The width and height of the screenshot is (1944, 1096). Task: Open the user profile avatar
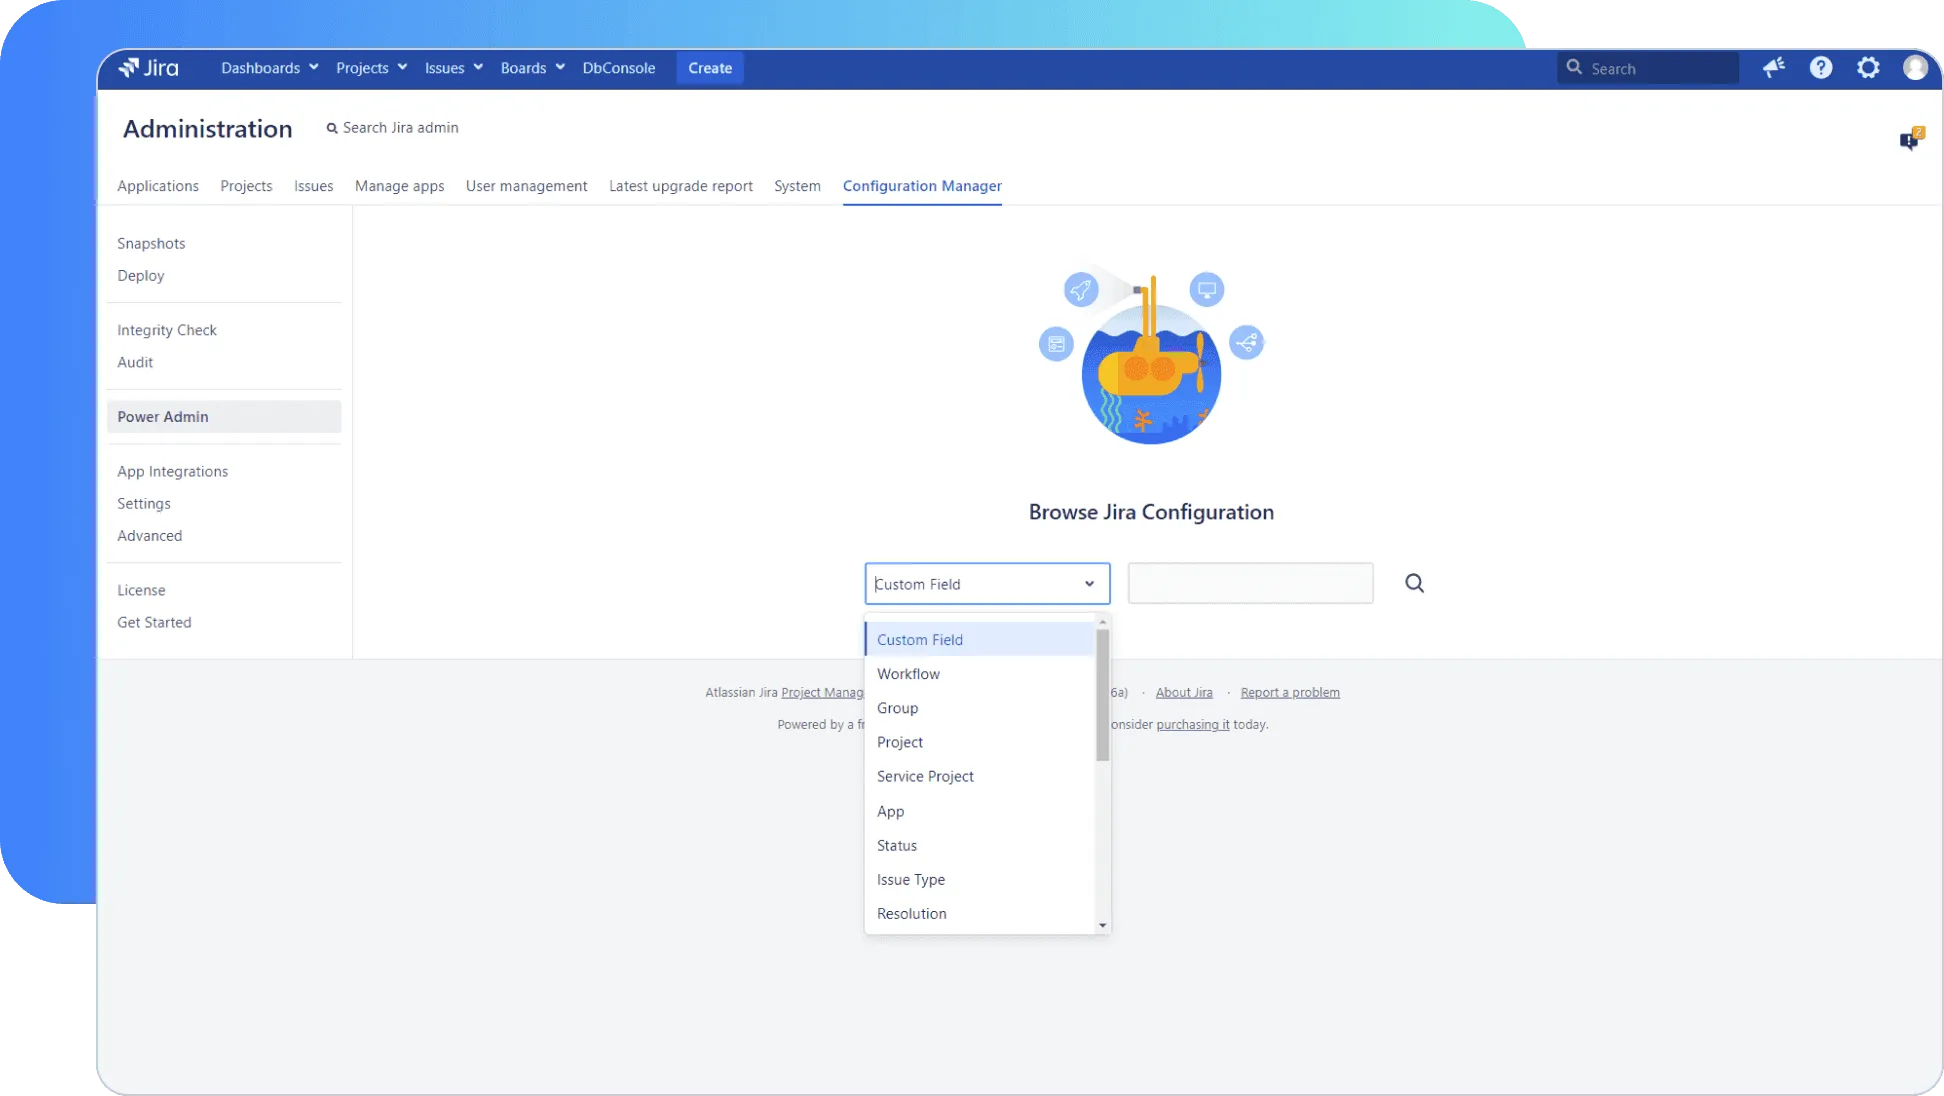click(x=1914, y=68)
